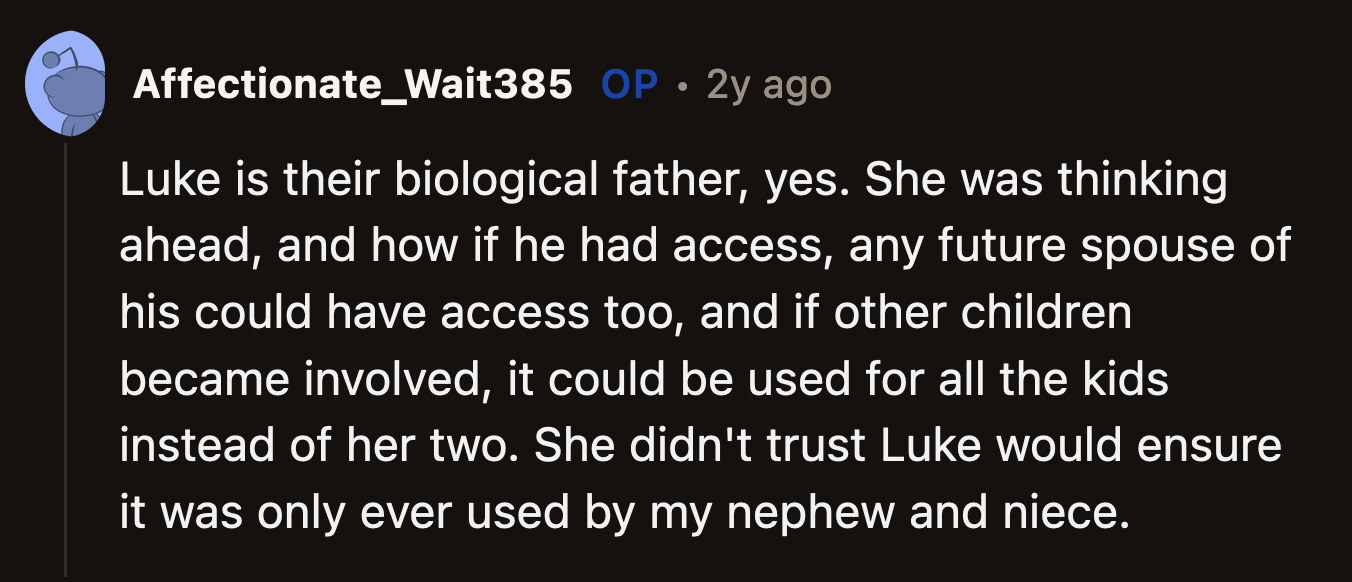The height and width of the screenshot is (582, 1352).
Task: Click the OP indicator next to the username
Action: [629, 85]
